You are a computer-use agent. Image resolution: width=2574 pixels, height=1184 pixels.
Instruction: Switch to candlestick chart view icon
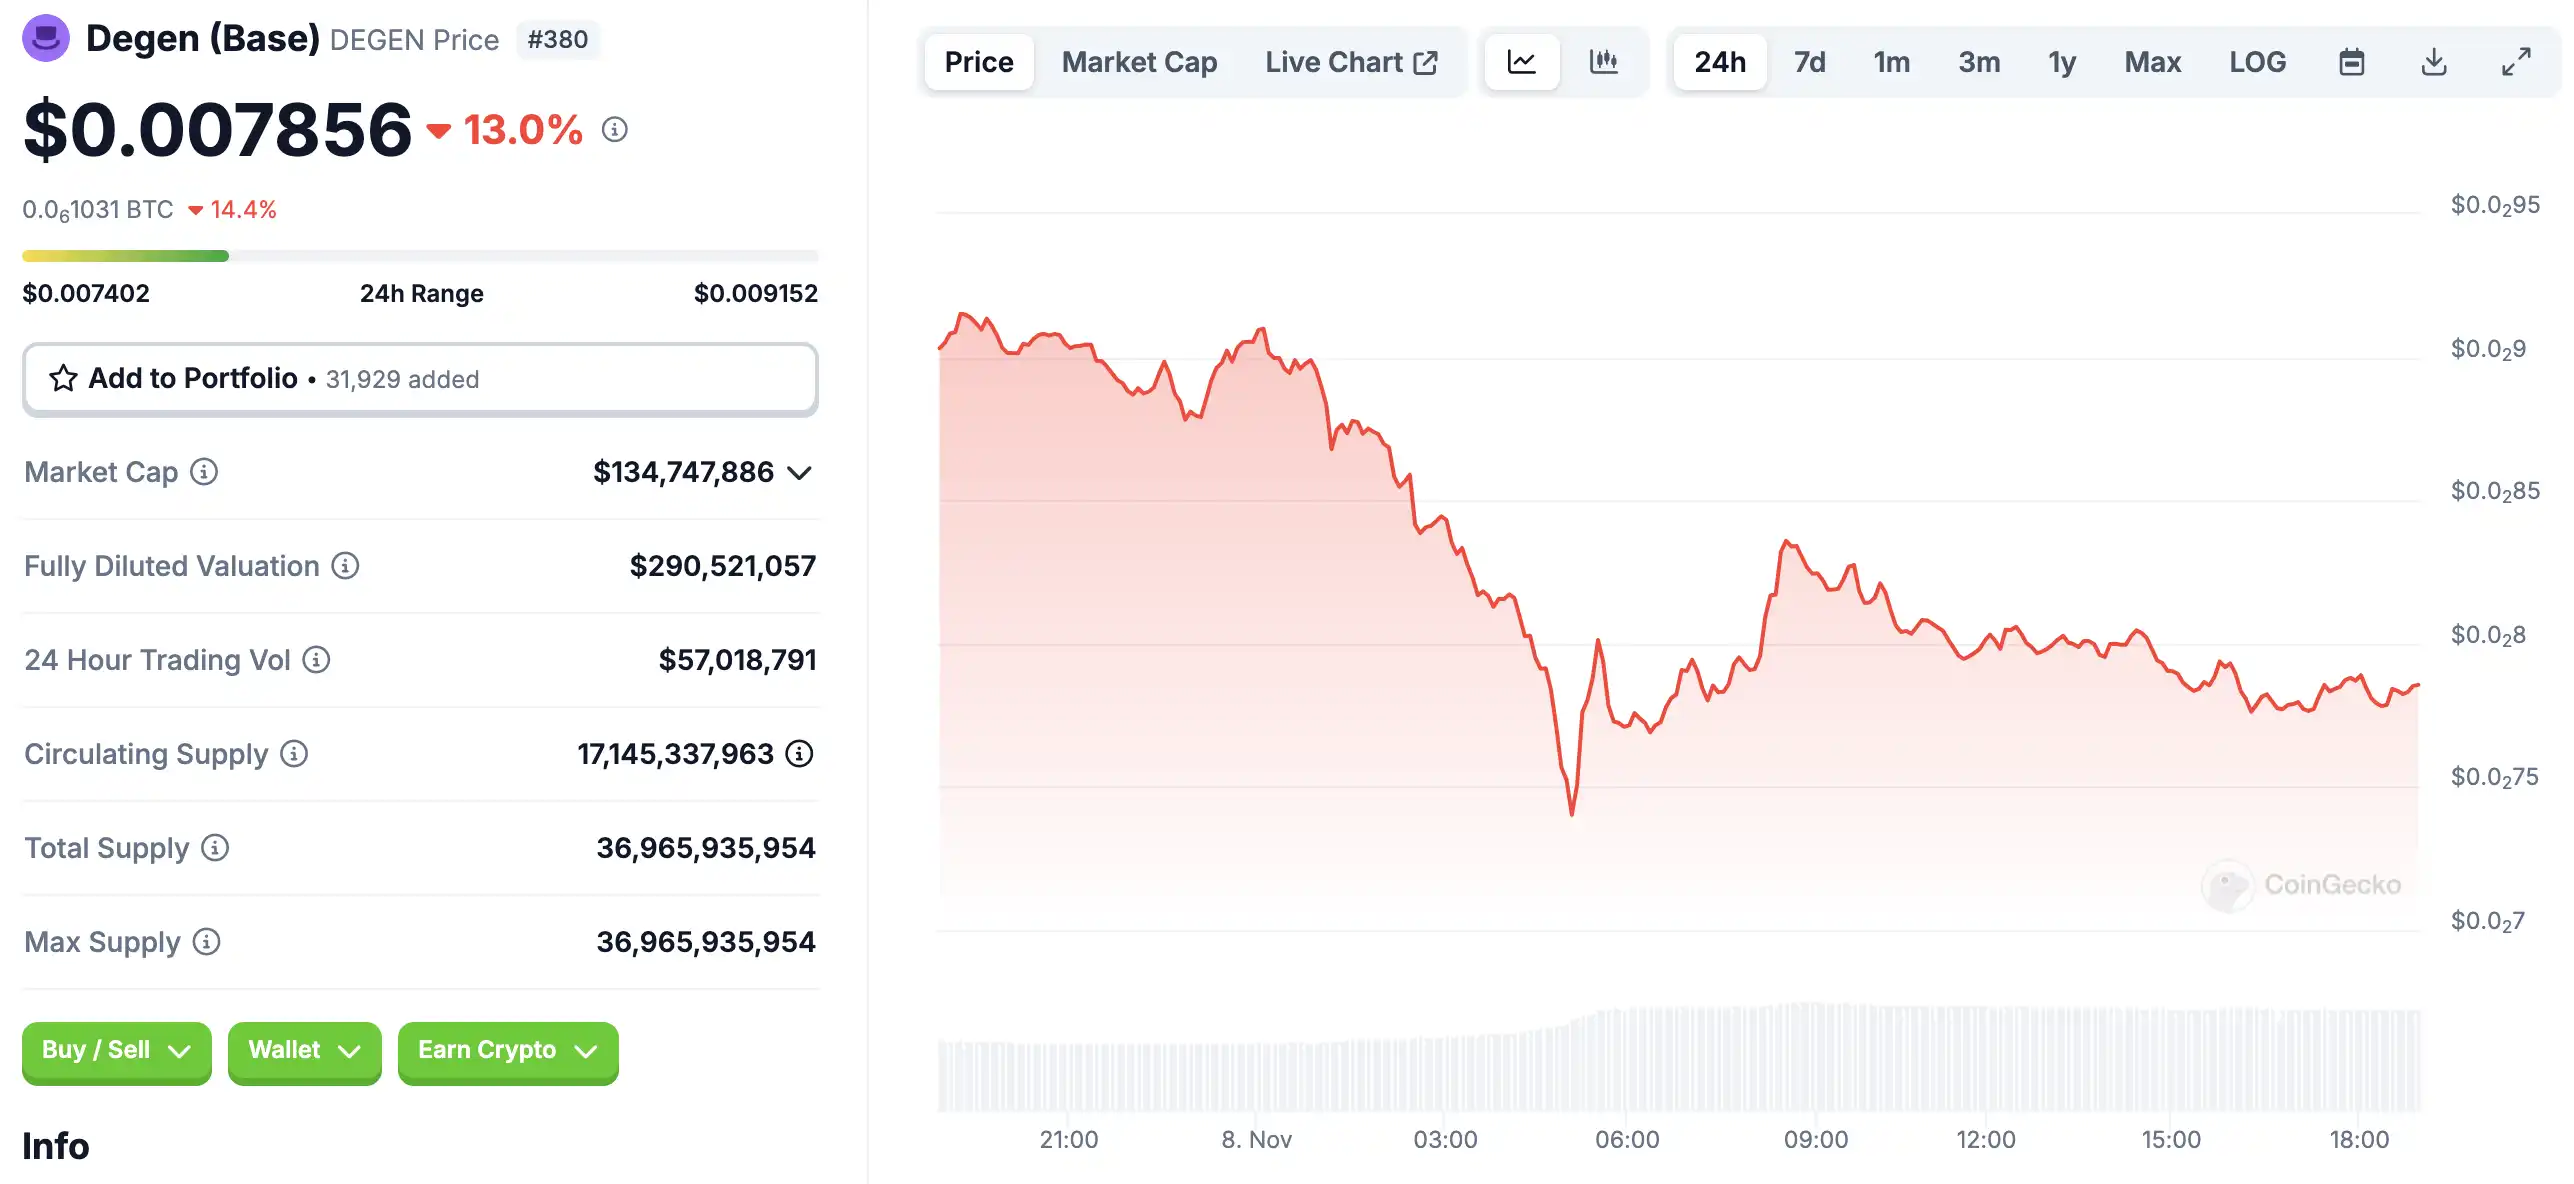[x=1603, y=62]
